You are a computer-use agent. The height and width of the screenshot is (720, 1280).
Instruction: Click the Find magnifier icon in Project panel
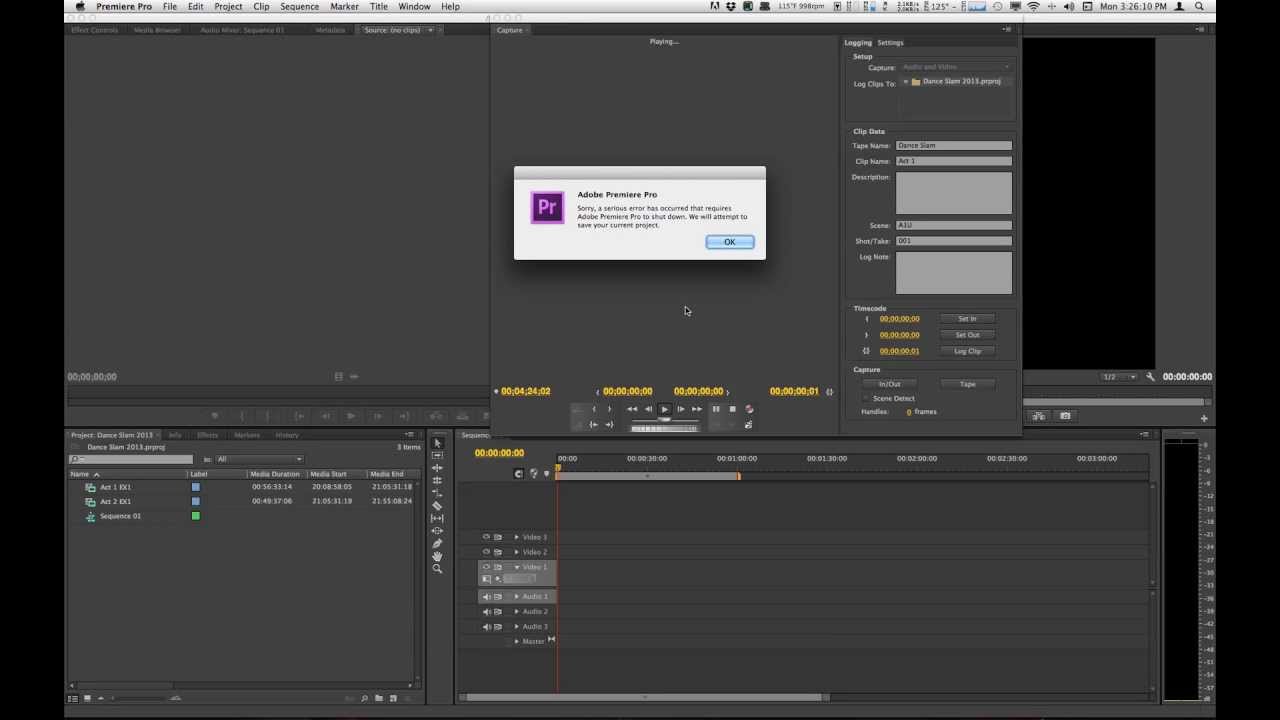(x=364, y=698)
